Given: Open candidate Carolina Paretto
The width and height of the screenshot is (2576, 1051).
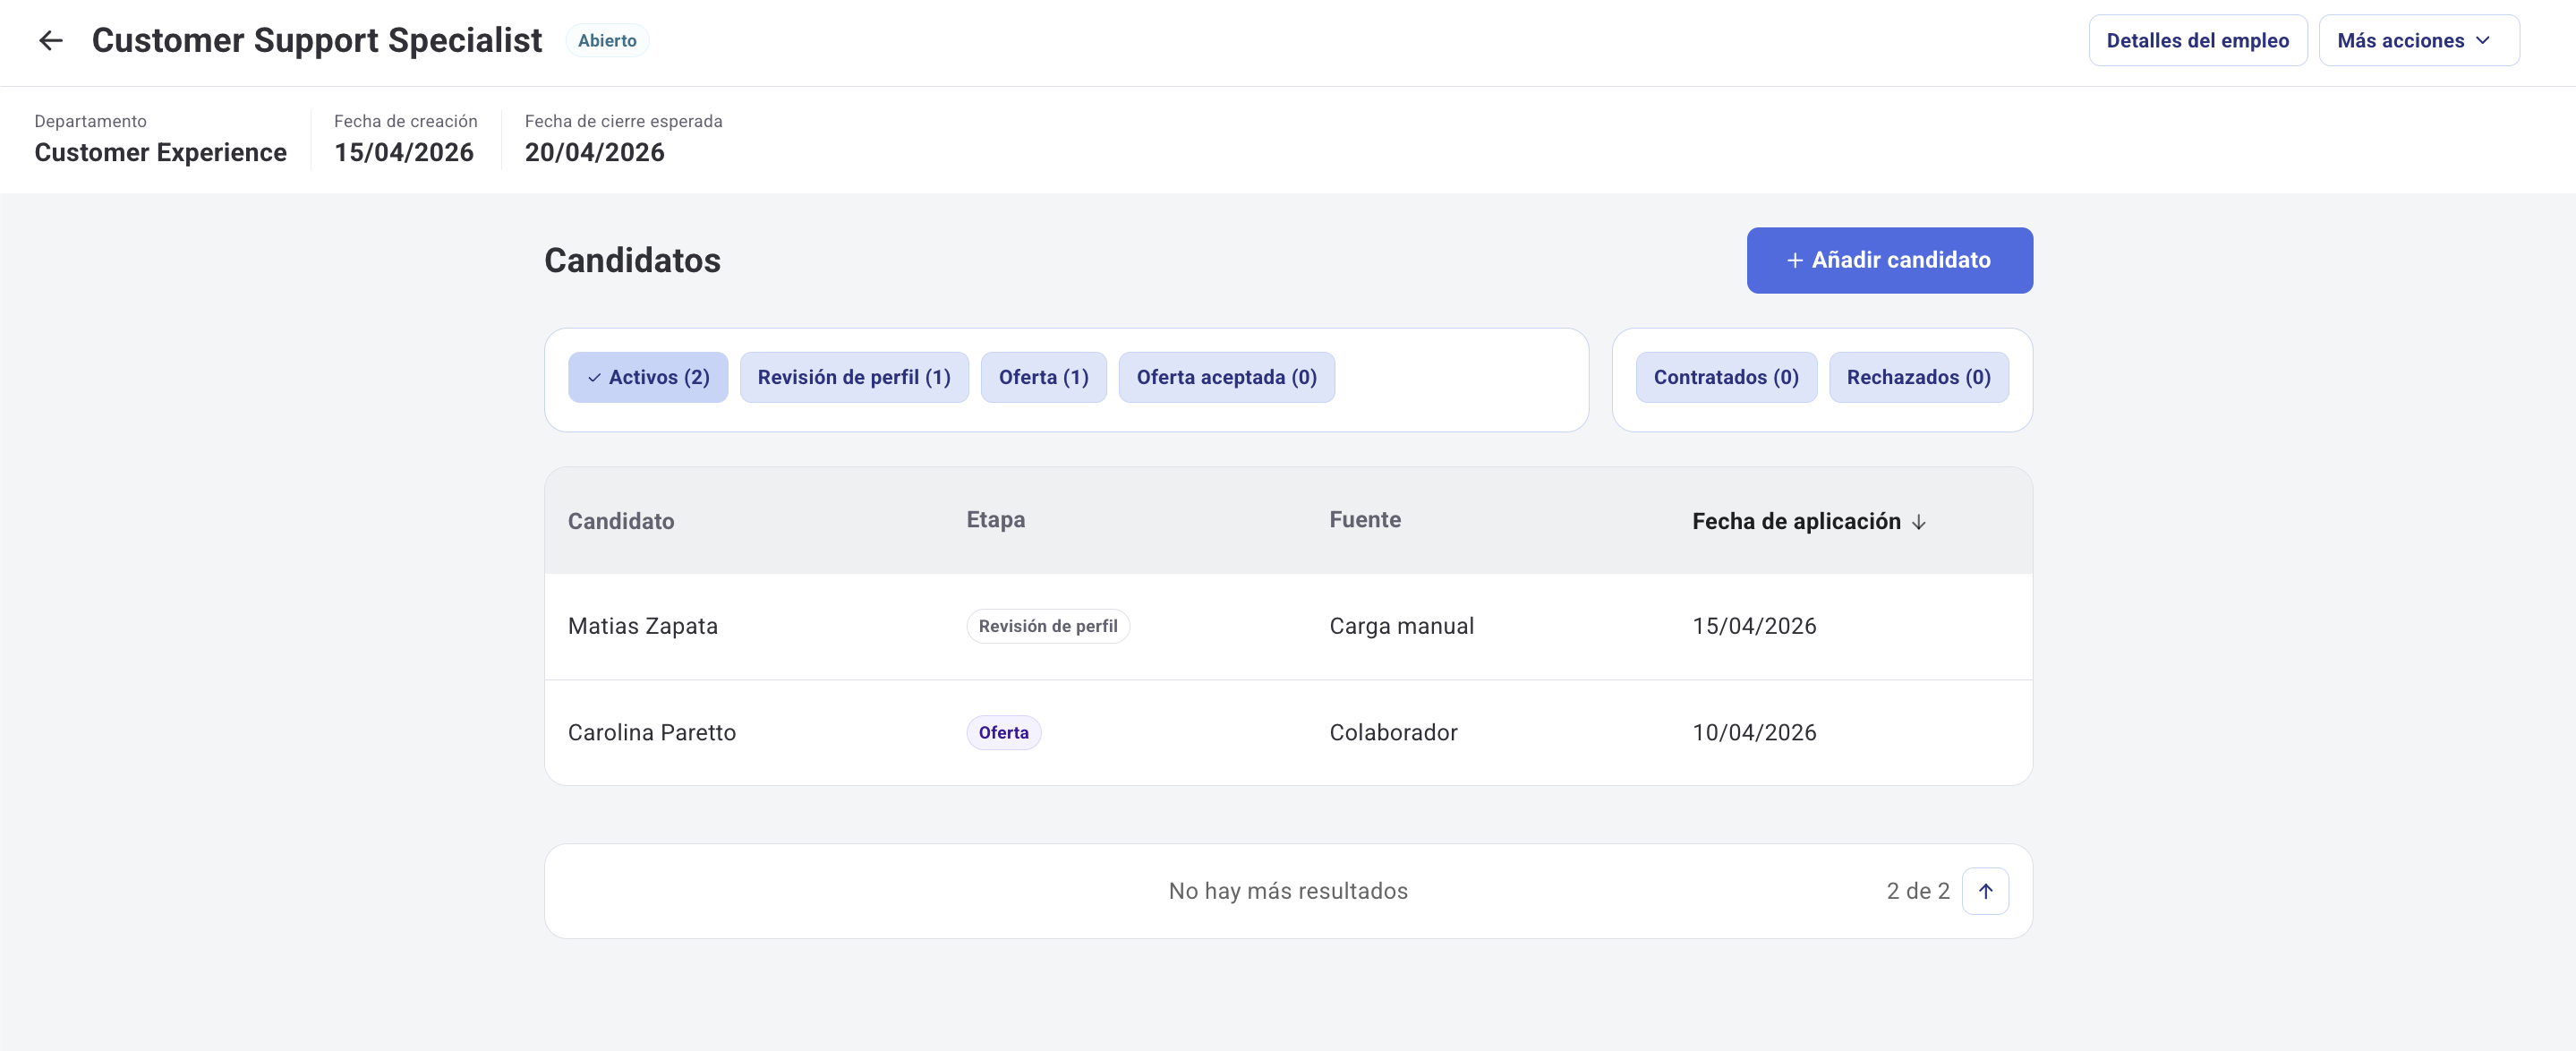Looking at the screenshot, I should click(652, 732).
